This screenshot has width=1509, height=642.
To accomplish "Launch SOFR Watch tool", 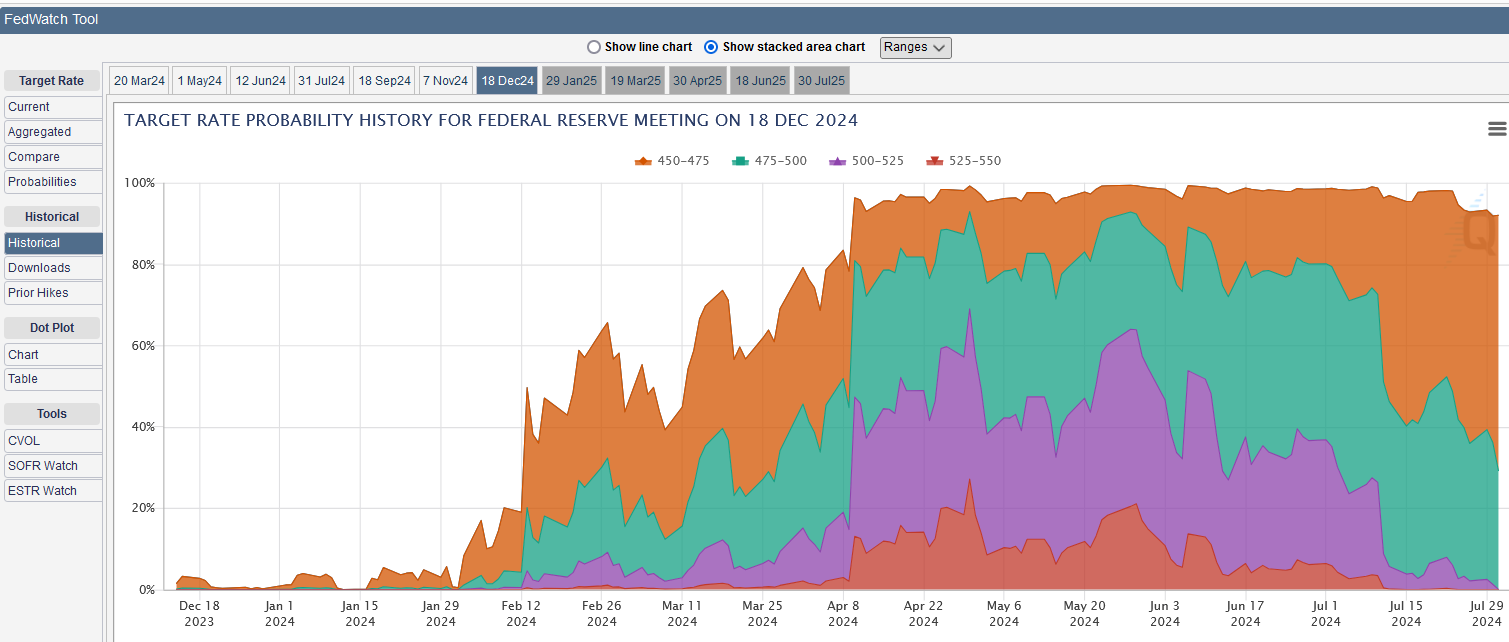I will pyautogui.click(x=53, y=466).
